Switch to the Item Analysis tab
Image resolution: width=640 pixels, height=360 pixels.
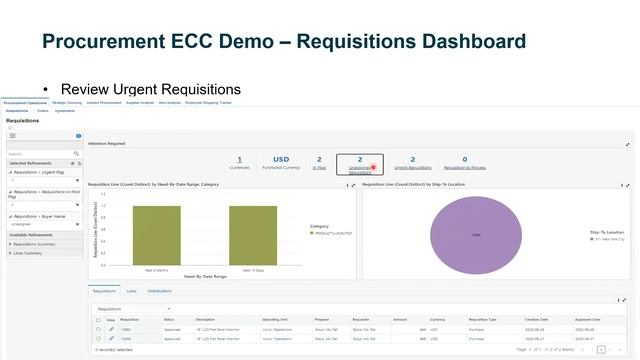click(x=169, y=103)
